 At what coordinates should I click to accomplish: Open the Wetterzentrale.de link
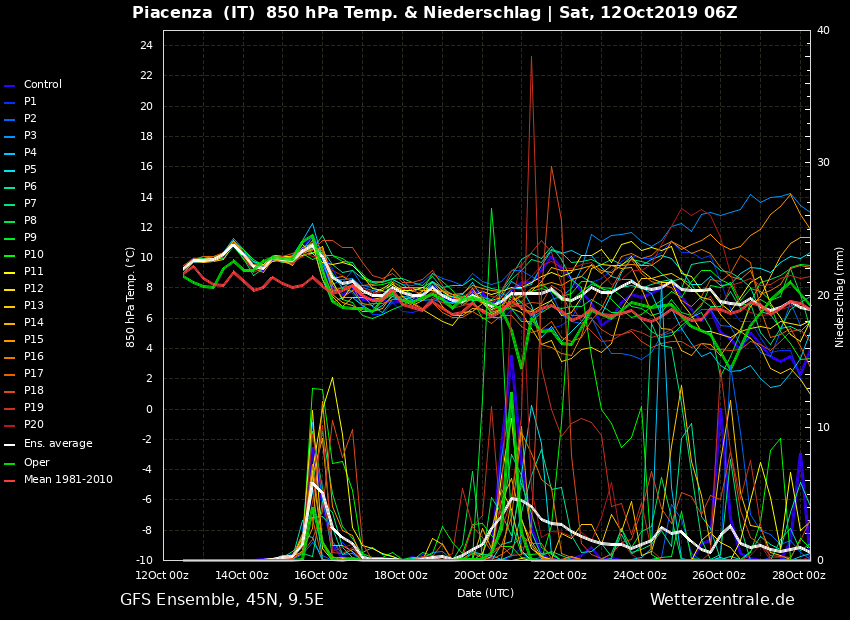click(x=722, y=600)
